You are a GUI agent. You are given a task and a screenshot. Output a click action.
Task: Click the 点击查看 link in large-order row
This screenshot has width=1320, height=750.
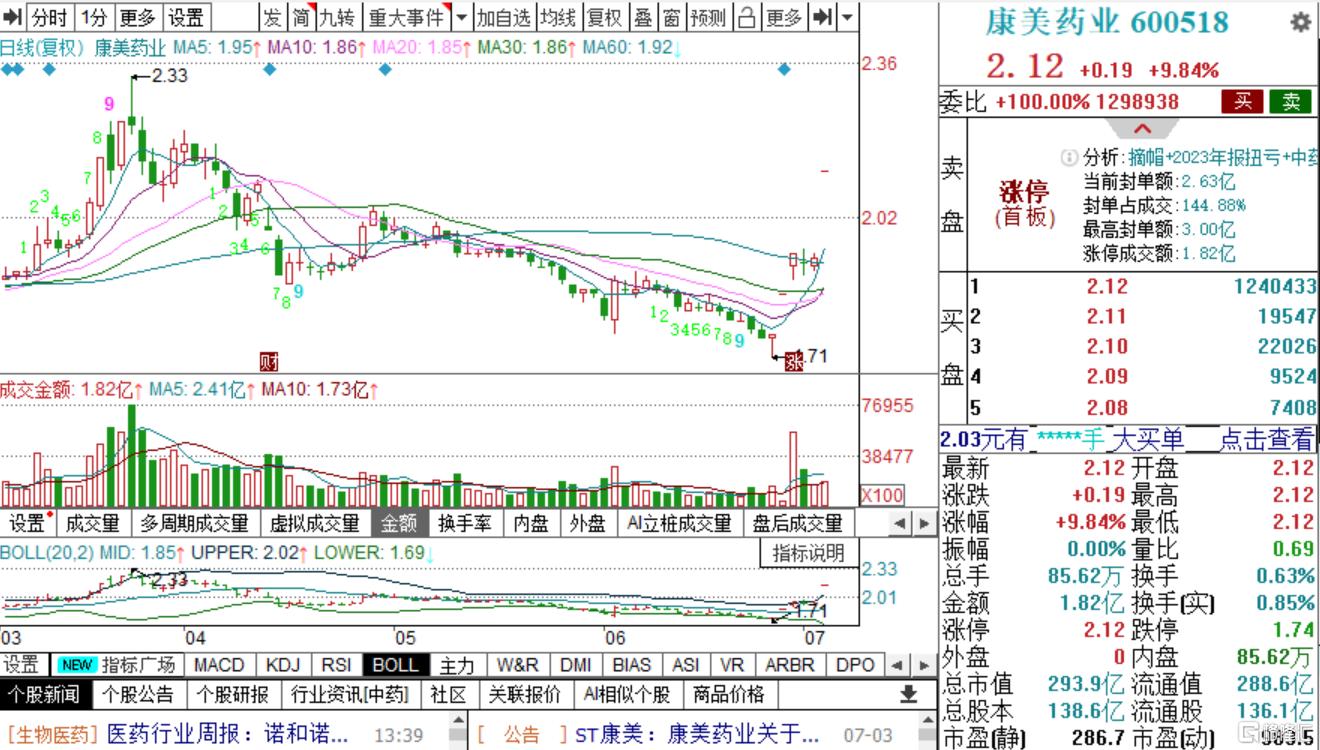(1266, 439)
